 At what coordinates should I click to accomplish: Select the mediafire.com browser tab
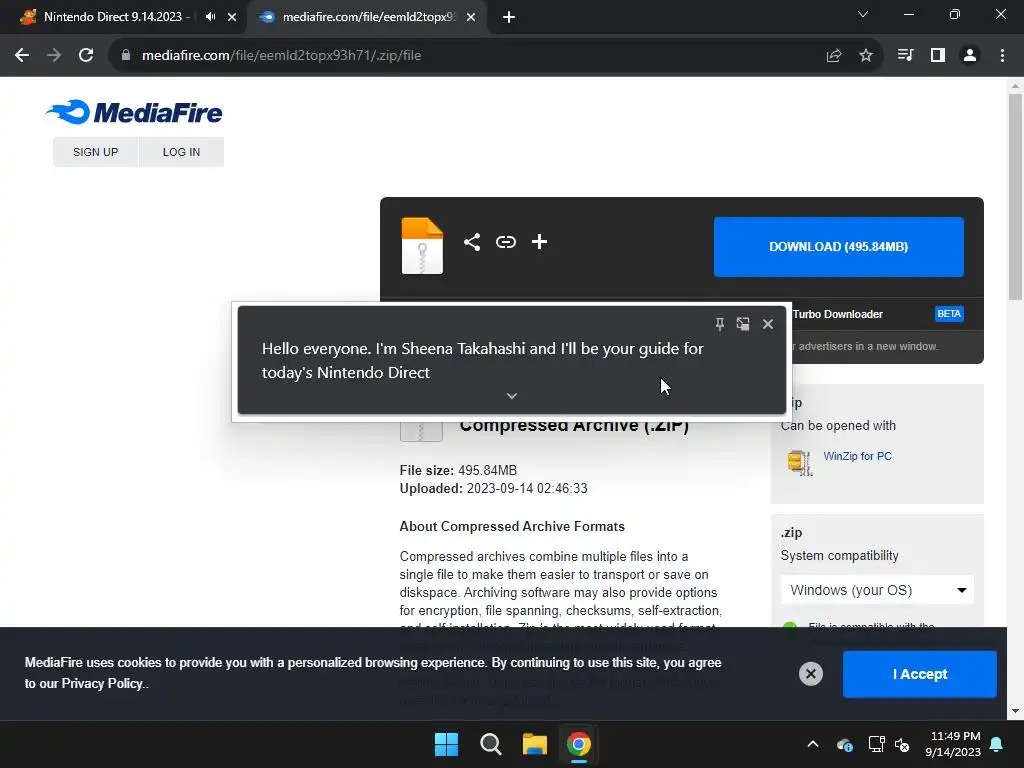tap(368, 17)
